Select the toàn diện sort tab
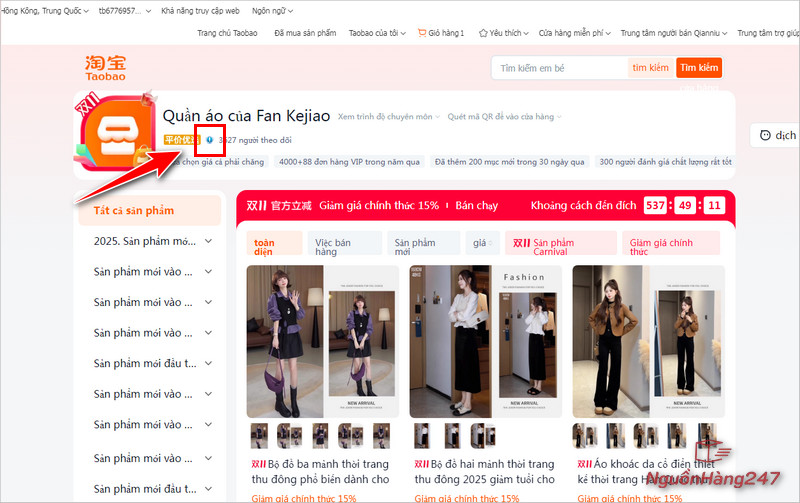Viewport: 800px width, 503px height. 274,243
